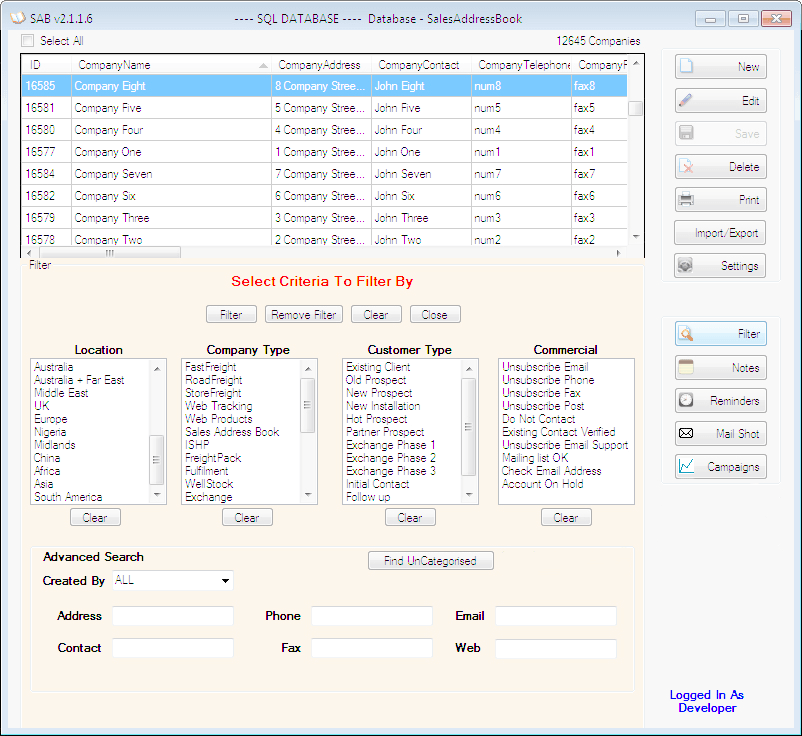Select Hot Prospect in Customer Type list
The height and width of the screenshot is (736, 802).
(x=376, y=419)
